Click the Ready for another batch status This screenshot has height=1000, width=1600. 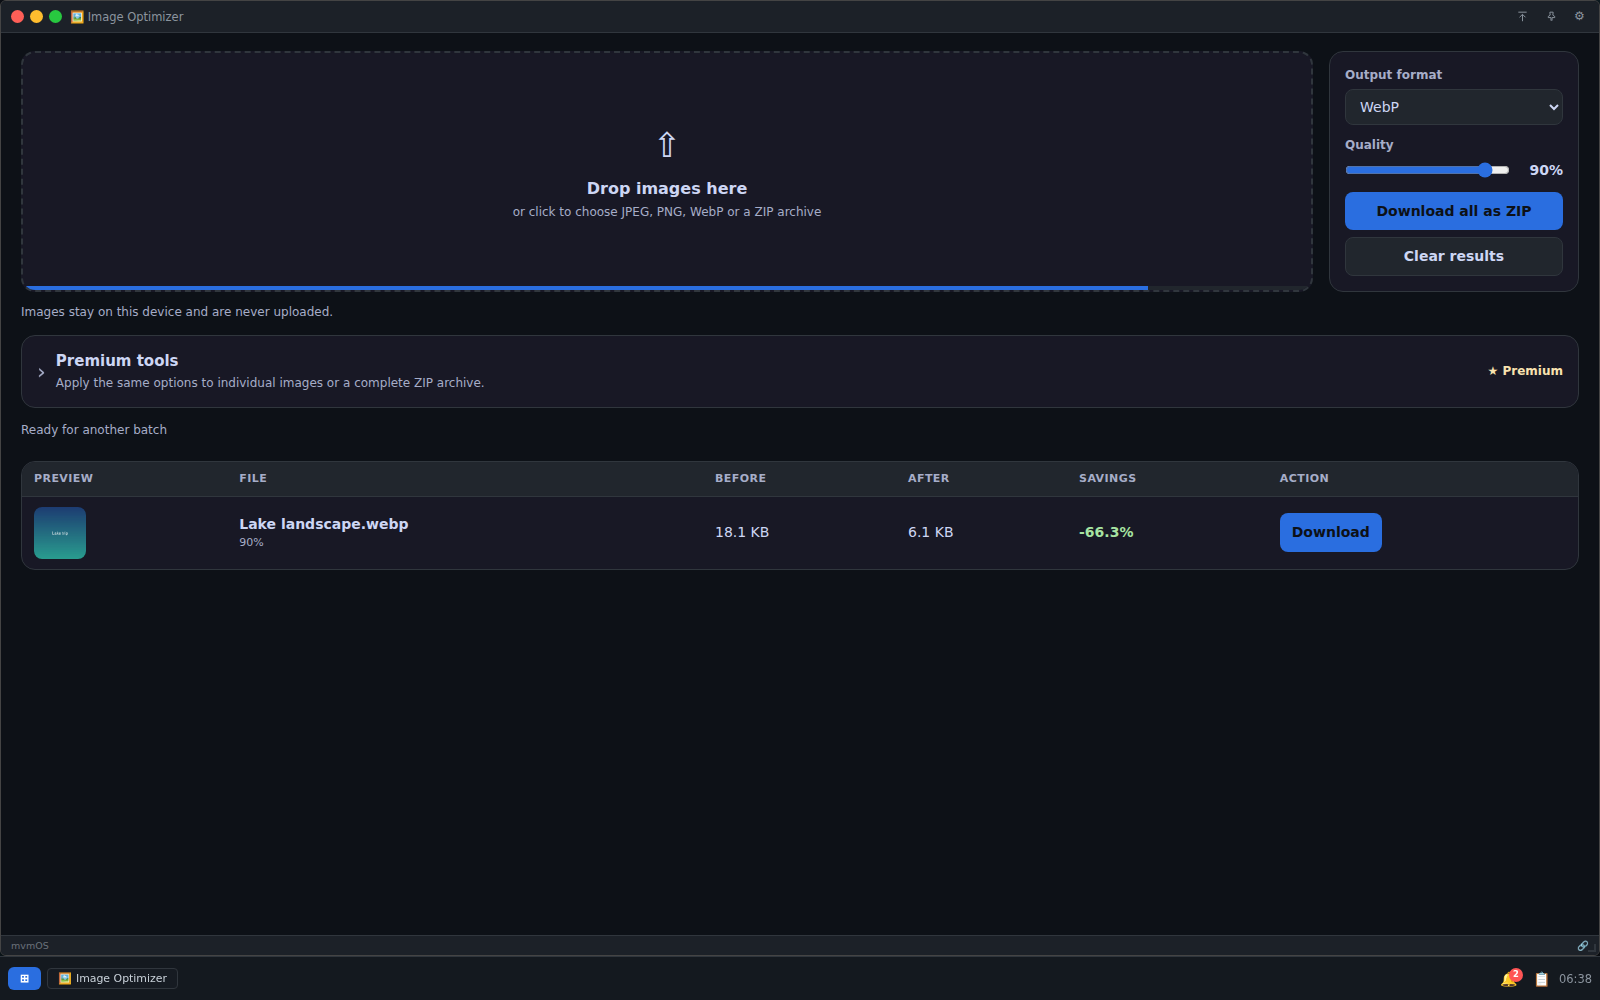94,430
